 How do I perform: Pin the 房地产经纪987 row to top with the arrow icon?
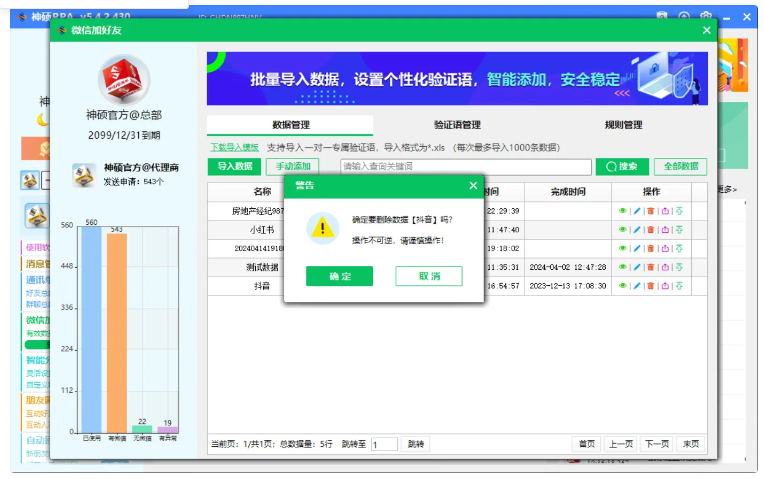[x=679, y=211]
